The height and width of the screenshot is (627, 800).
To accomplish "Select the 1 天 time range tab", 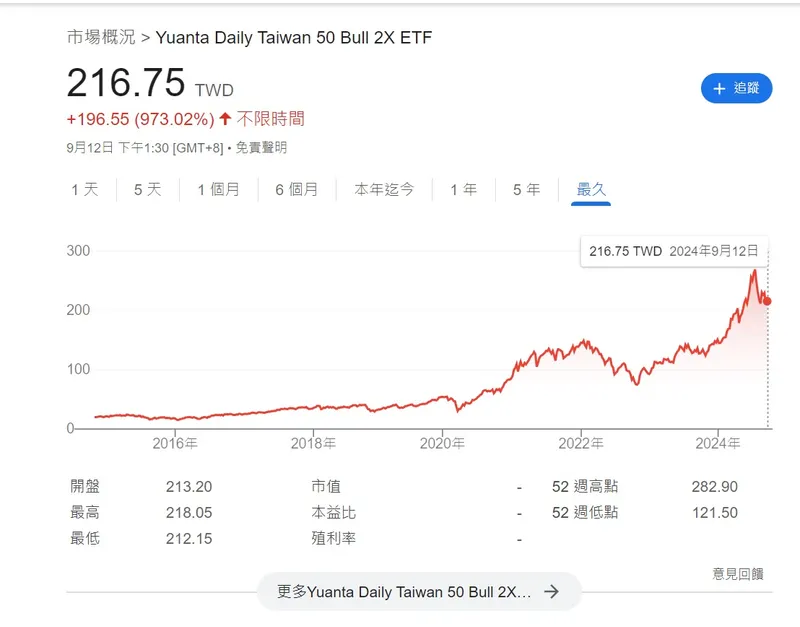I will point(85,189).
